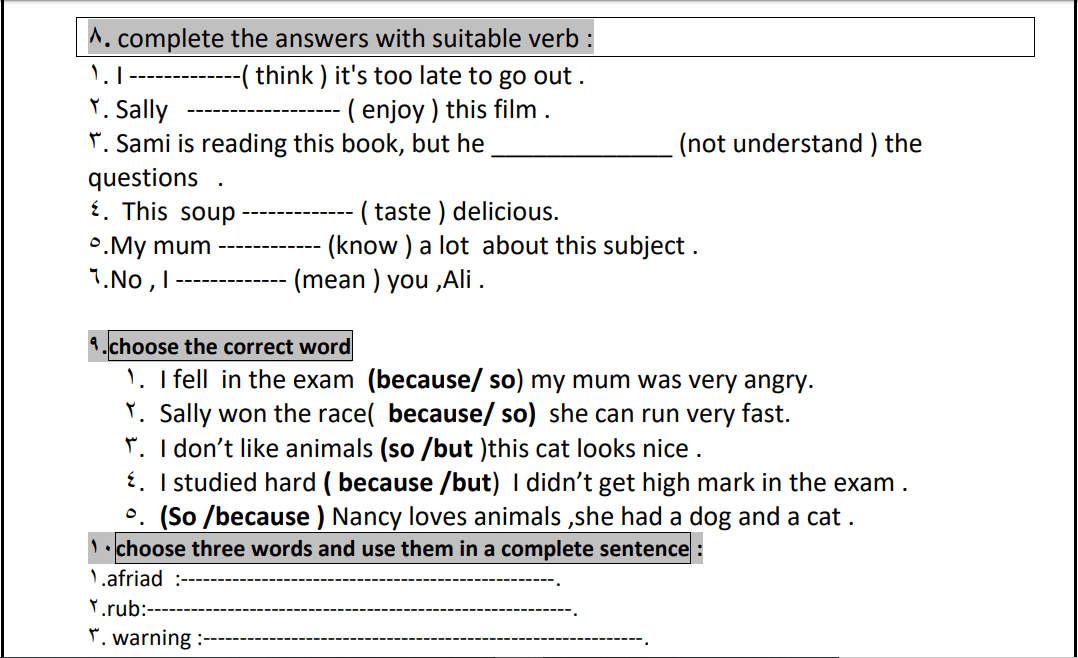Click the blank before '(mean ) you ,Ali'

(231, 281)
